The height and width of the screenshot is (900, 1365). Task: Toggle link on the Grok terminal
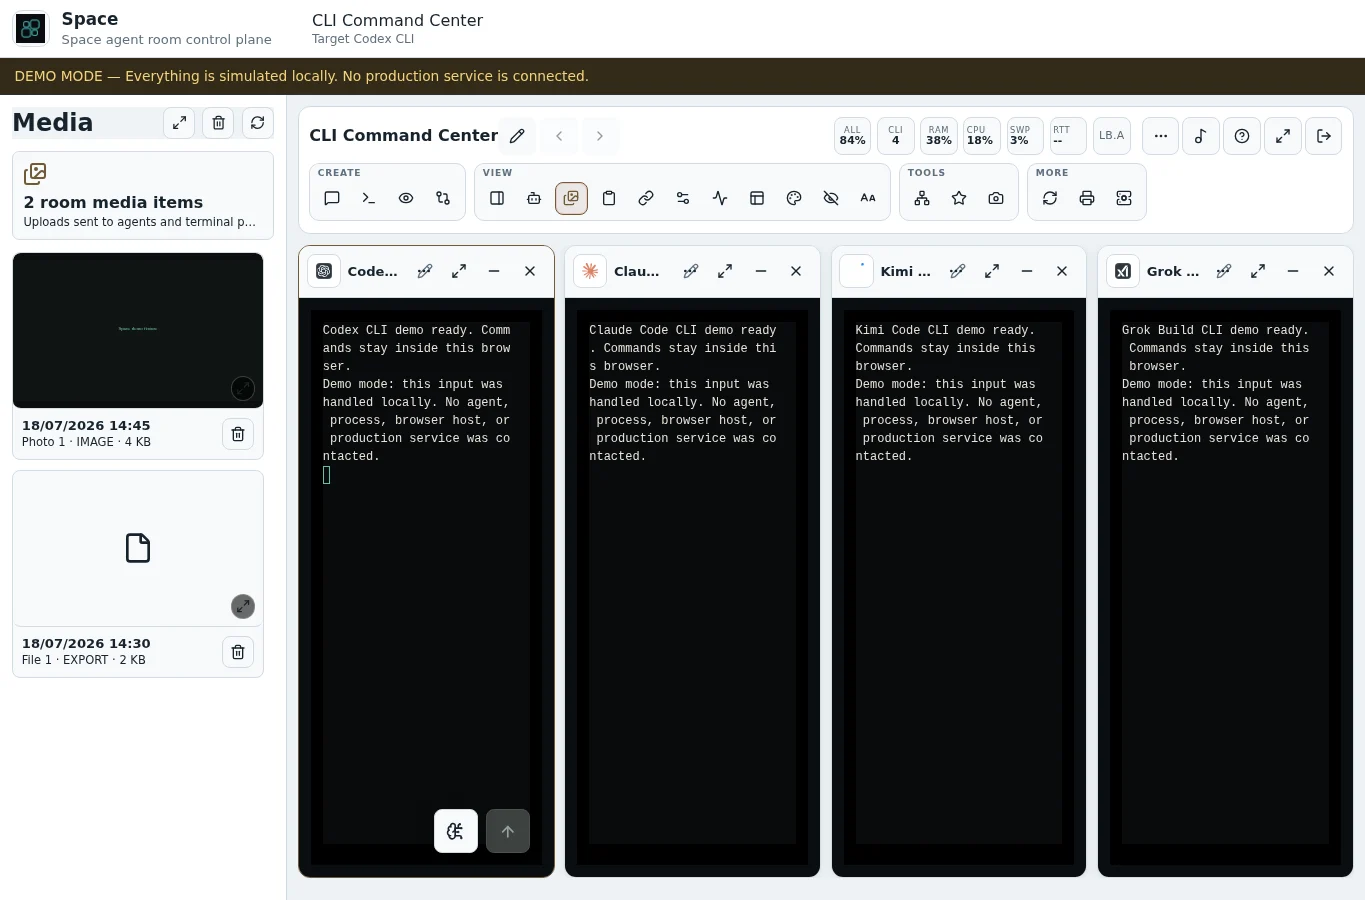(1224, 271)
